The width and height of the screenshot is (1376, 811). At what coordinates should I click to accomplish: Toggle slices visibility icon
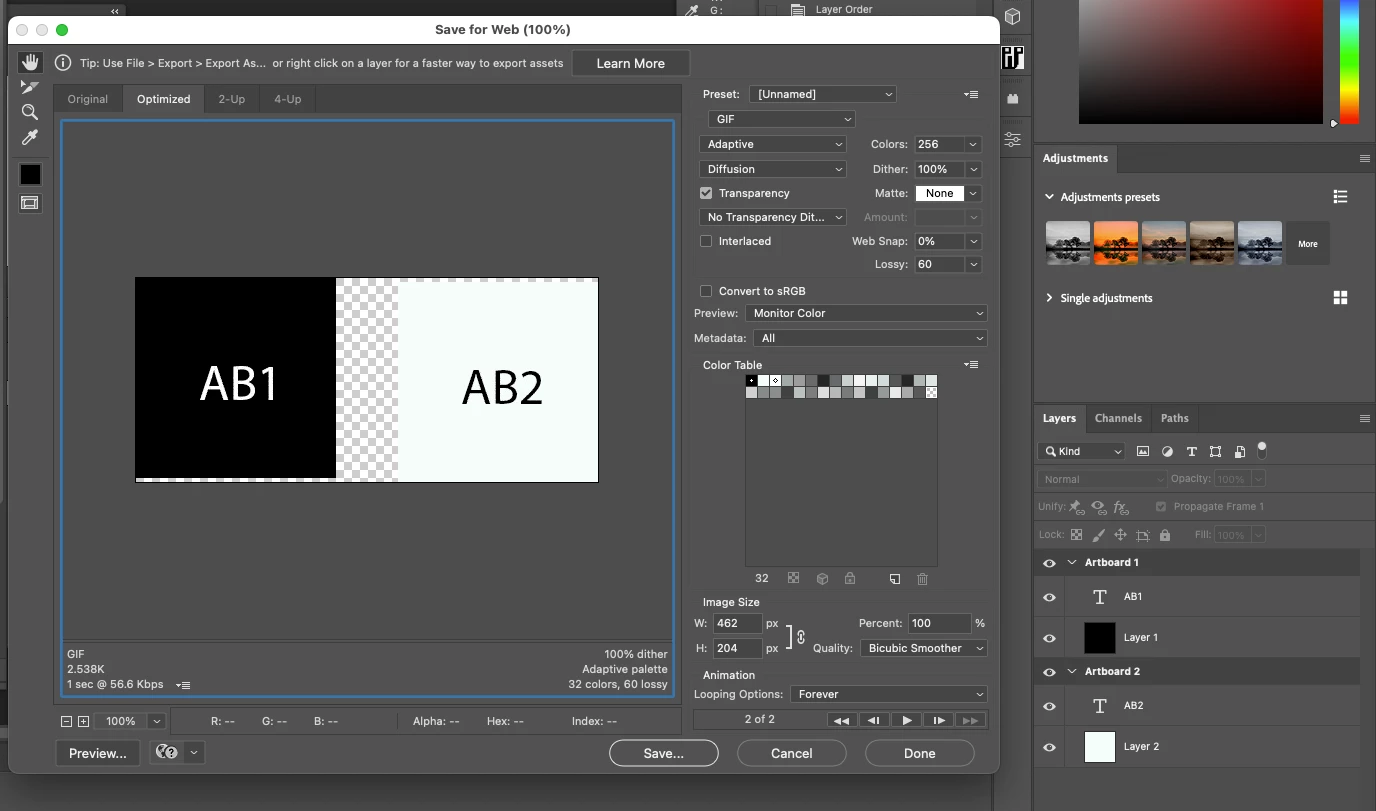click(30, 203)
